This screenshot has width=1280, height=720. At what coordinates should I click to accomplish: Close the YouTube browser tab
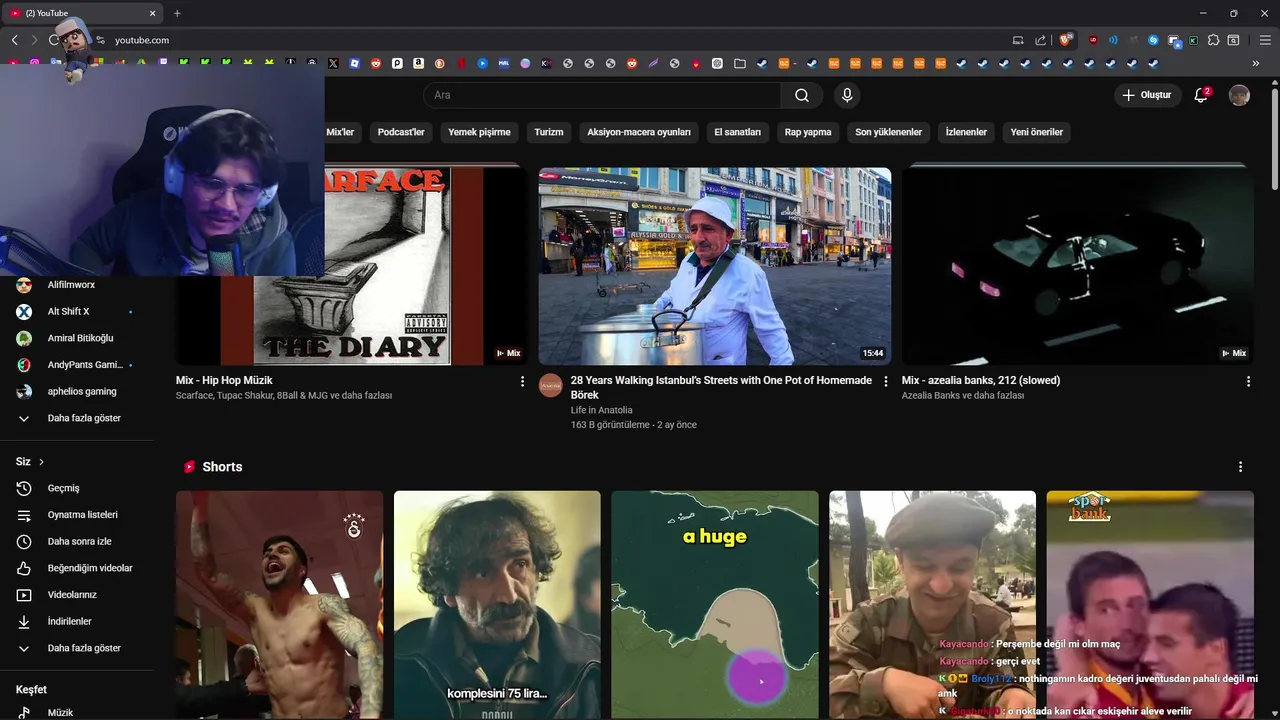(152, 13)
